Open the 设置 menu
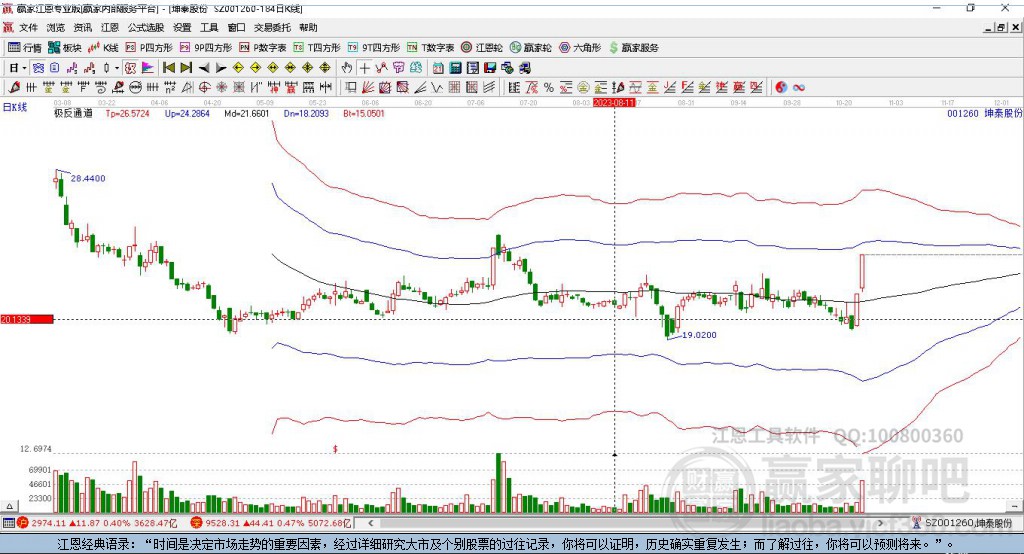 [182, 27]
